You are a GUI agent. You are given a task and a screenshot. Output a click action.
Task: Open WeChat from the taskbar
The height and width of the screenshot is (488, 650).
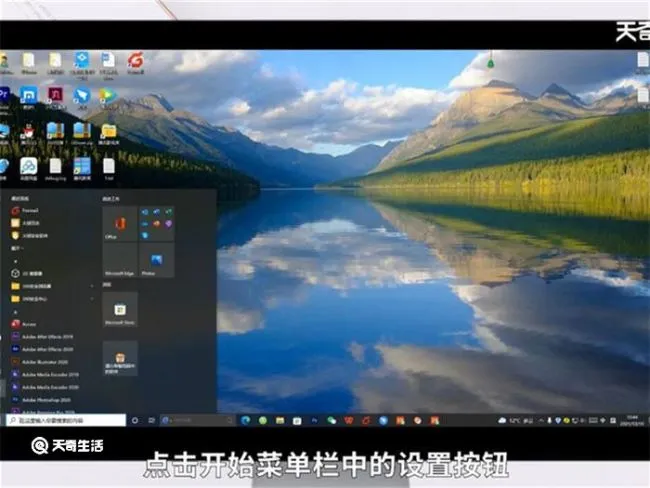coord(331,420)
